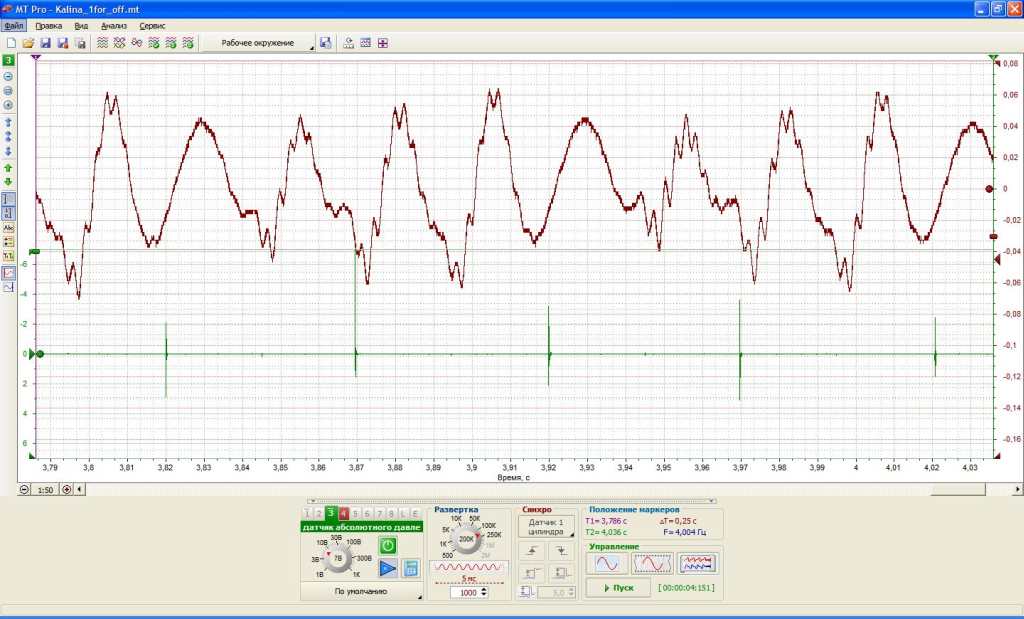1024x619 pixels.
Task: Click the green T2 marker at top right of chart
Action: coord(993,58)
